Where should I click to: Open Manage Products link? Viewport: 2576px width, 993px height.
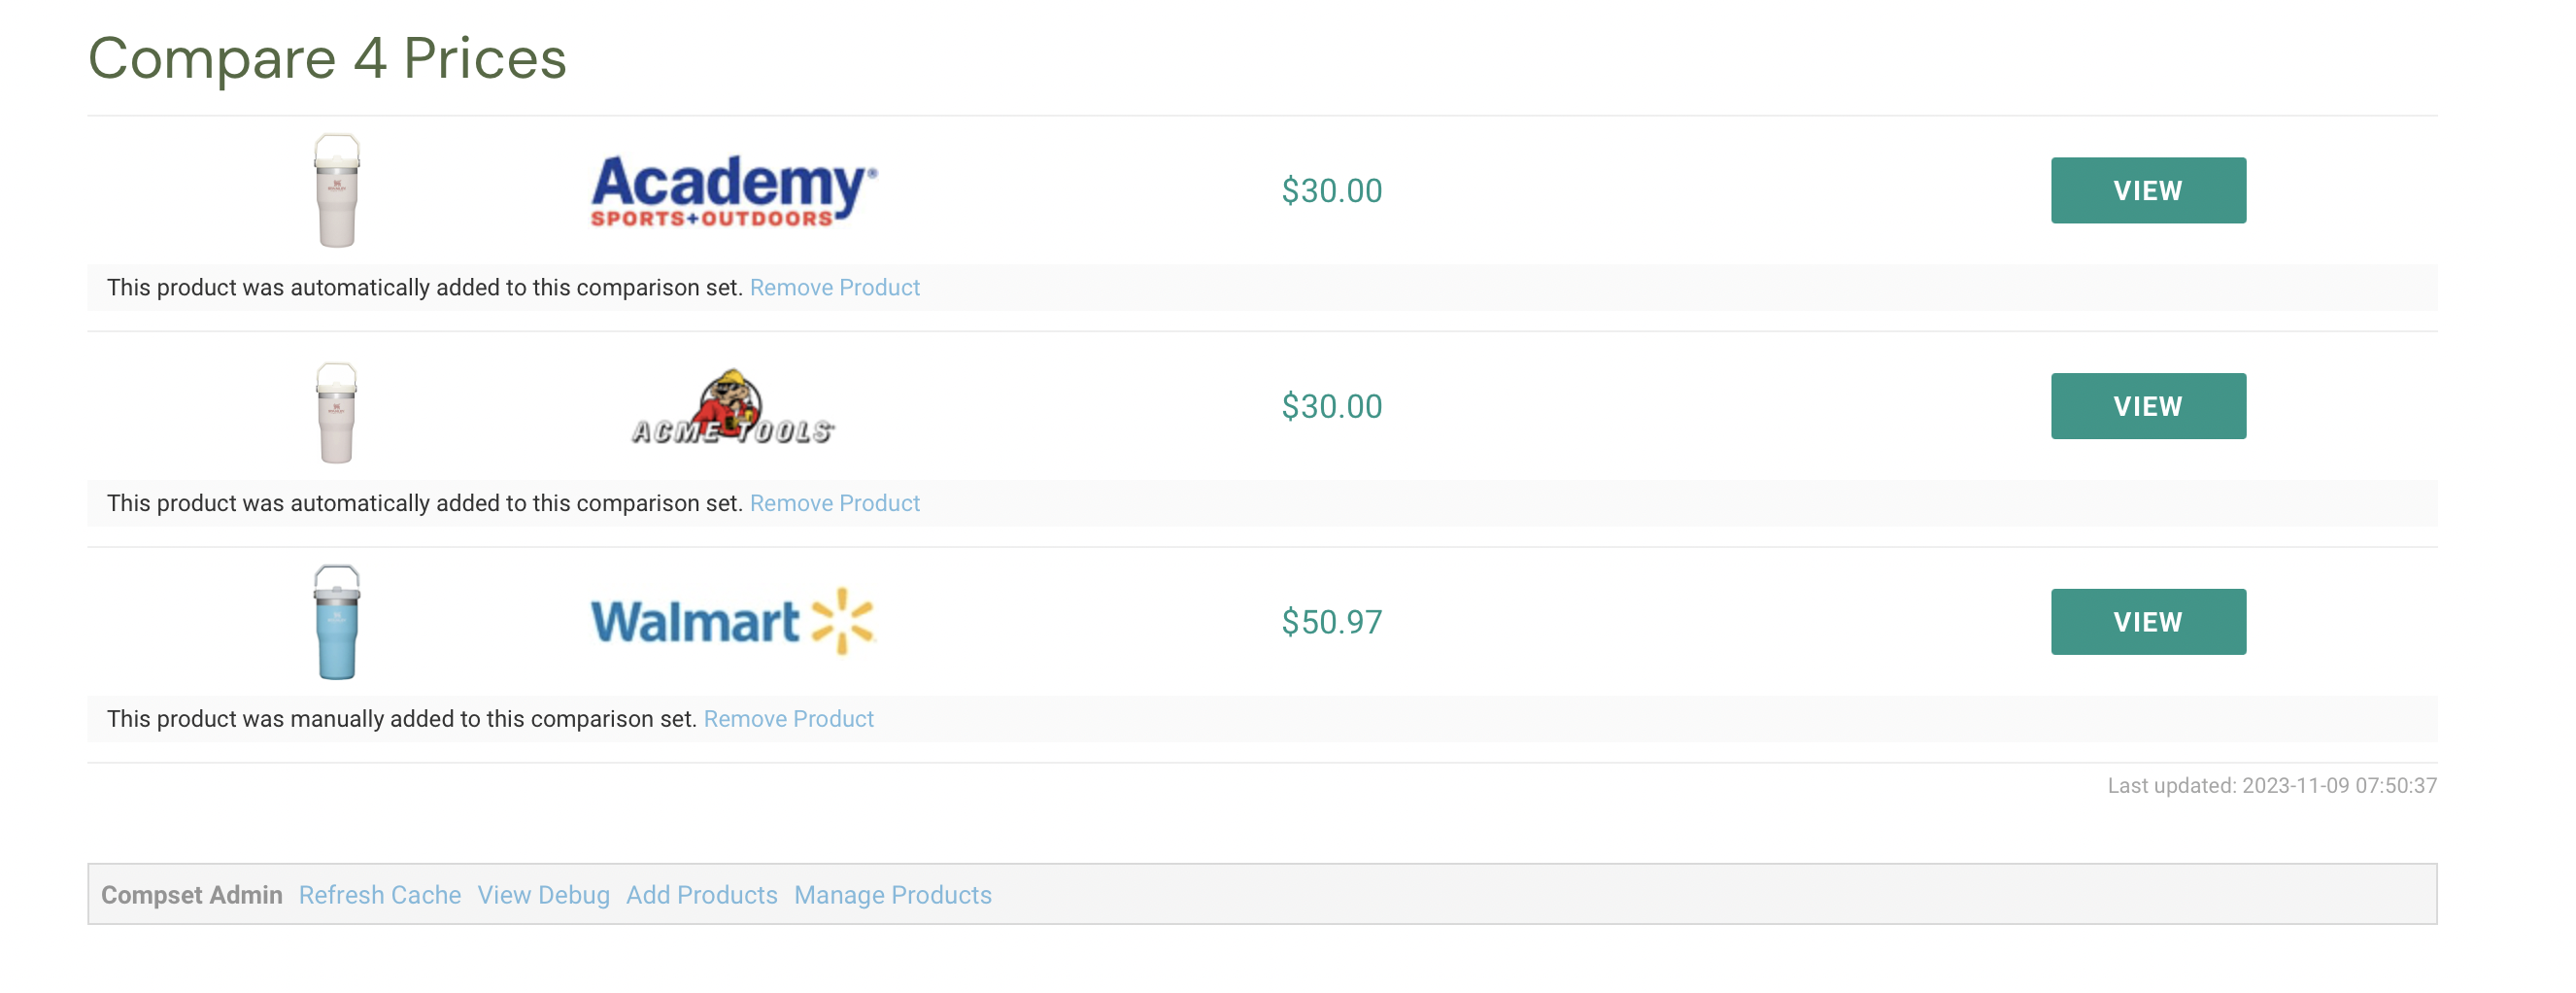coord(892,895)
